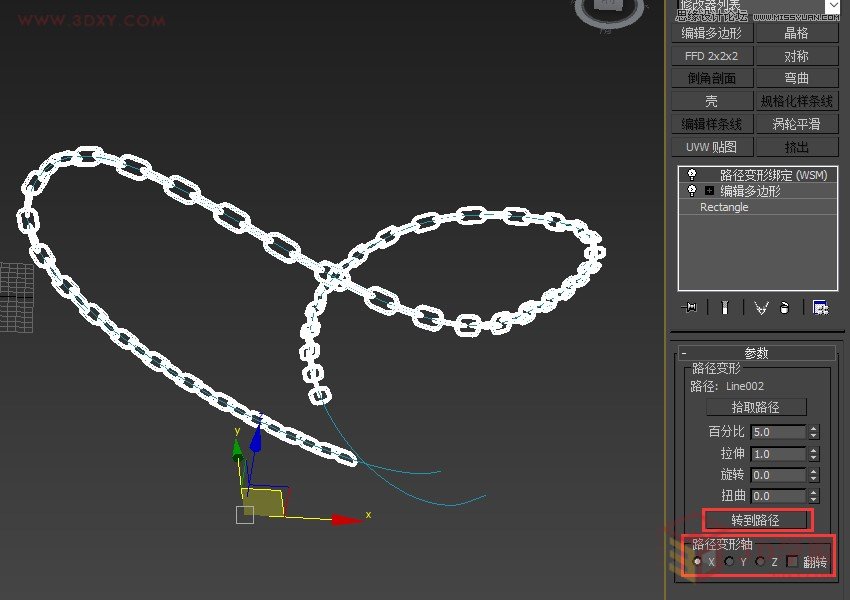Screen dimensions: 850x600
Task: Enable the 翻转 flip checkbox
Action: pyautogui.click(x=792, y=562)
